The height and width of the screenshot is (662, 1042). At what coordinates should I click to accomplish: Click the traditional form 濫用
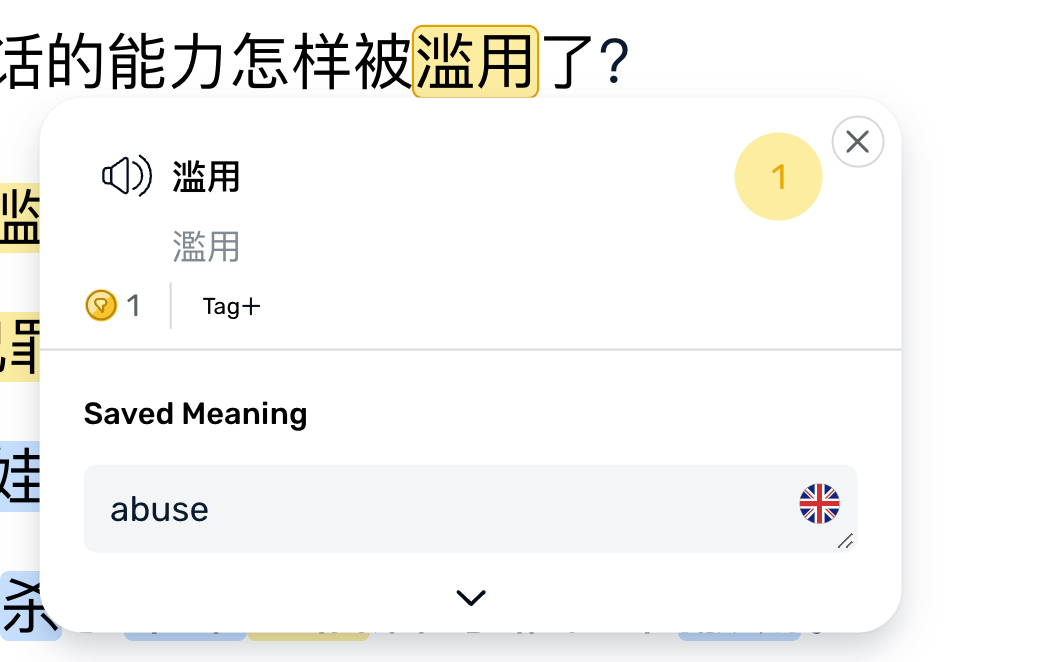206,247
